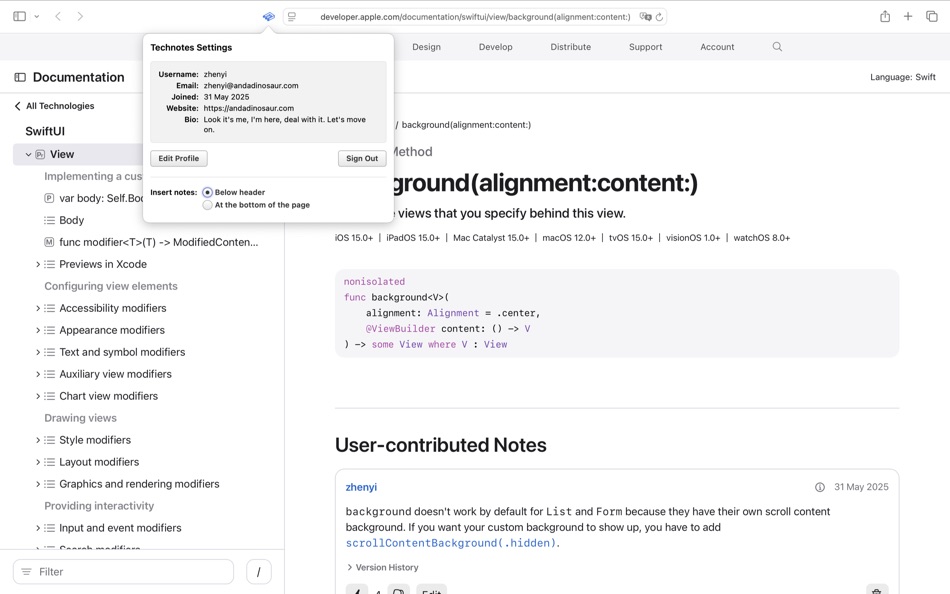Open the sidebar options dropdown arrow in Safari toolbar
The image size is (950, 594).
click(x=37, y=16)
